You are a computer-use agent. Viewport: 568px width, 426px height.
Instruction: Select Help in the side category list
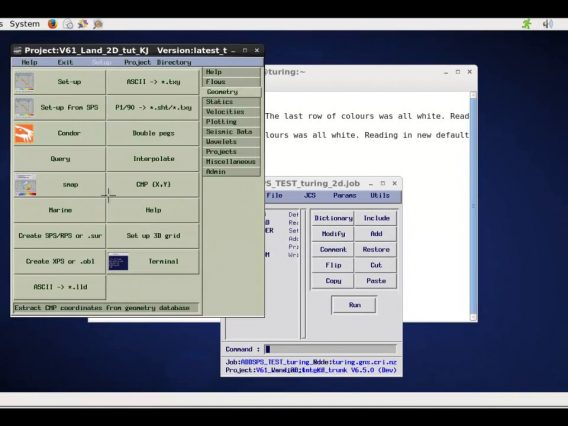[x=231, y=72]
